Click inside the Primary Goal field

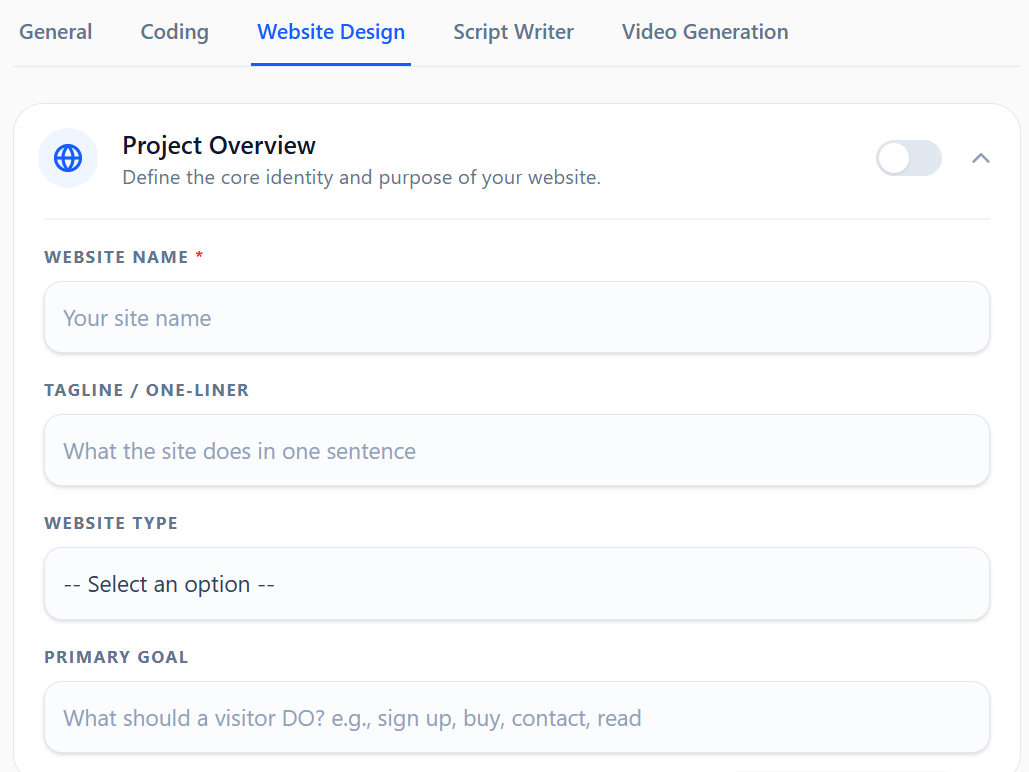click(x=516, y=717)
